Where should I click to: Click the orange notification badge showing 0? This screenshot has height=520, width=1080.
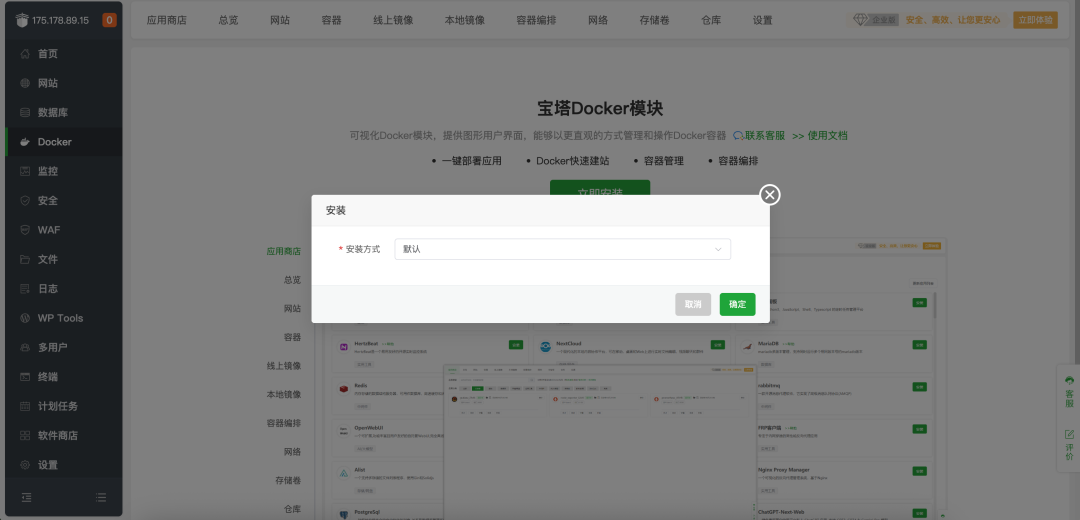[109, 20]
